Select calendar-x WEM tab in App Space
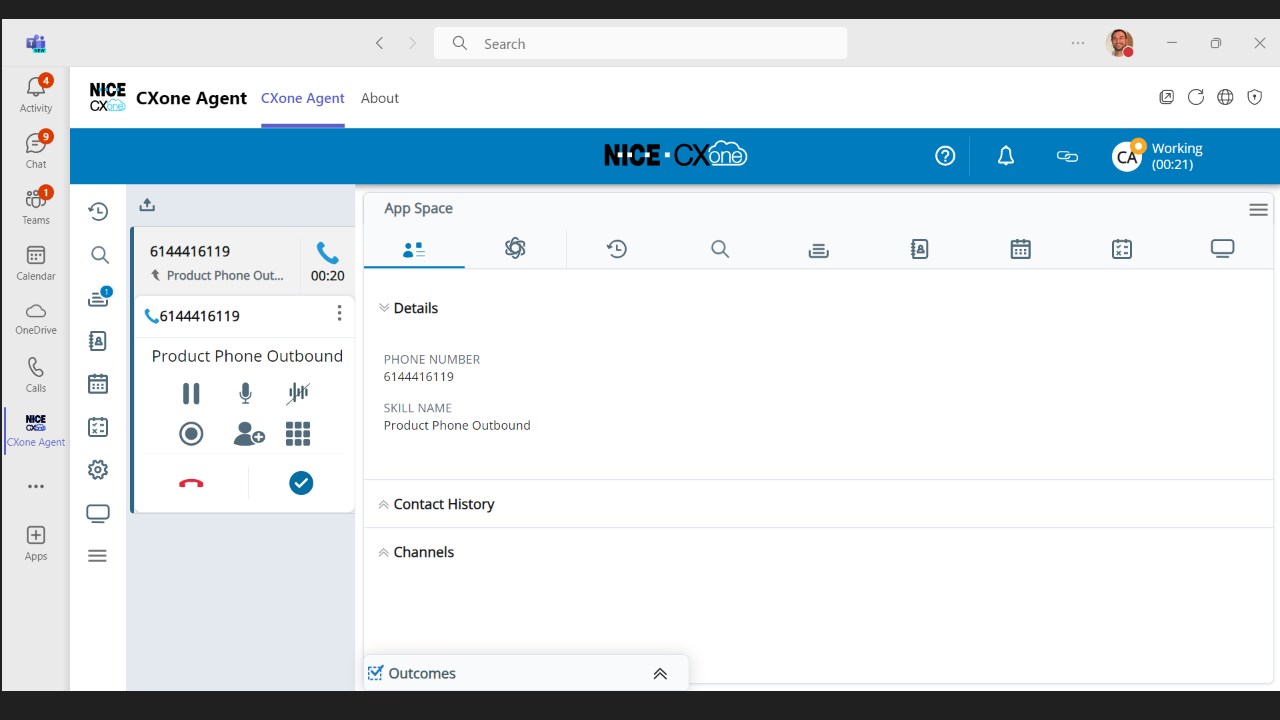1280x720 pixels. point(1122,249)
